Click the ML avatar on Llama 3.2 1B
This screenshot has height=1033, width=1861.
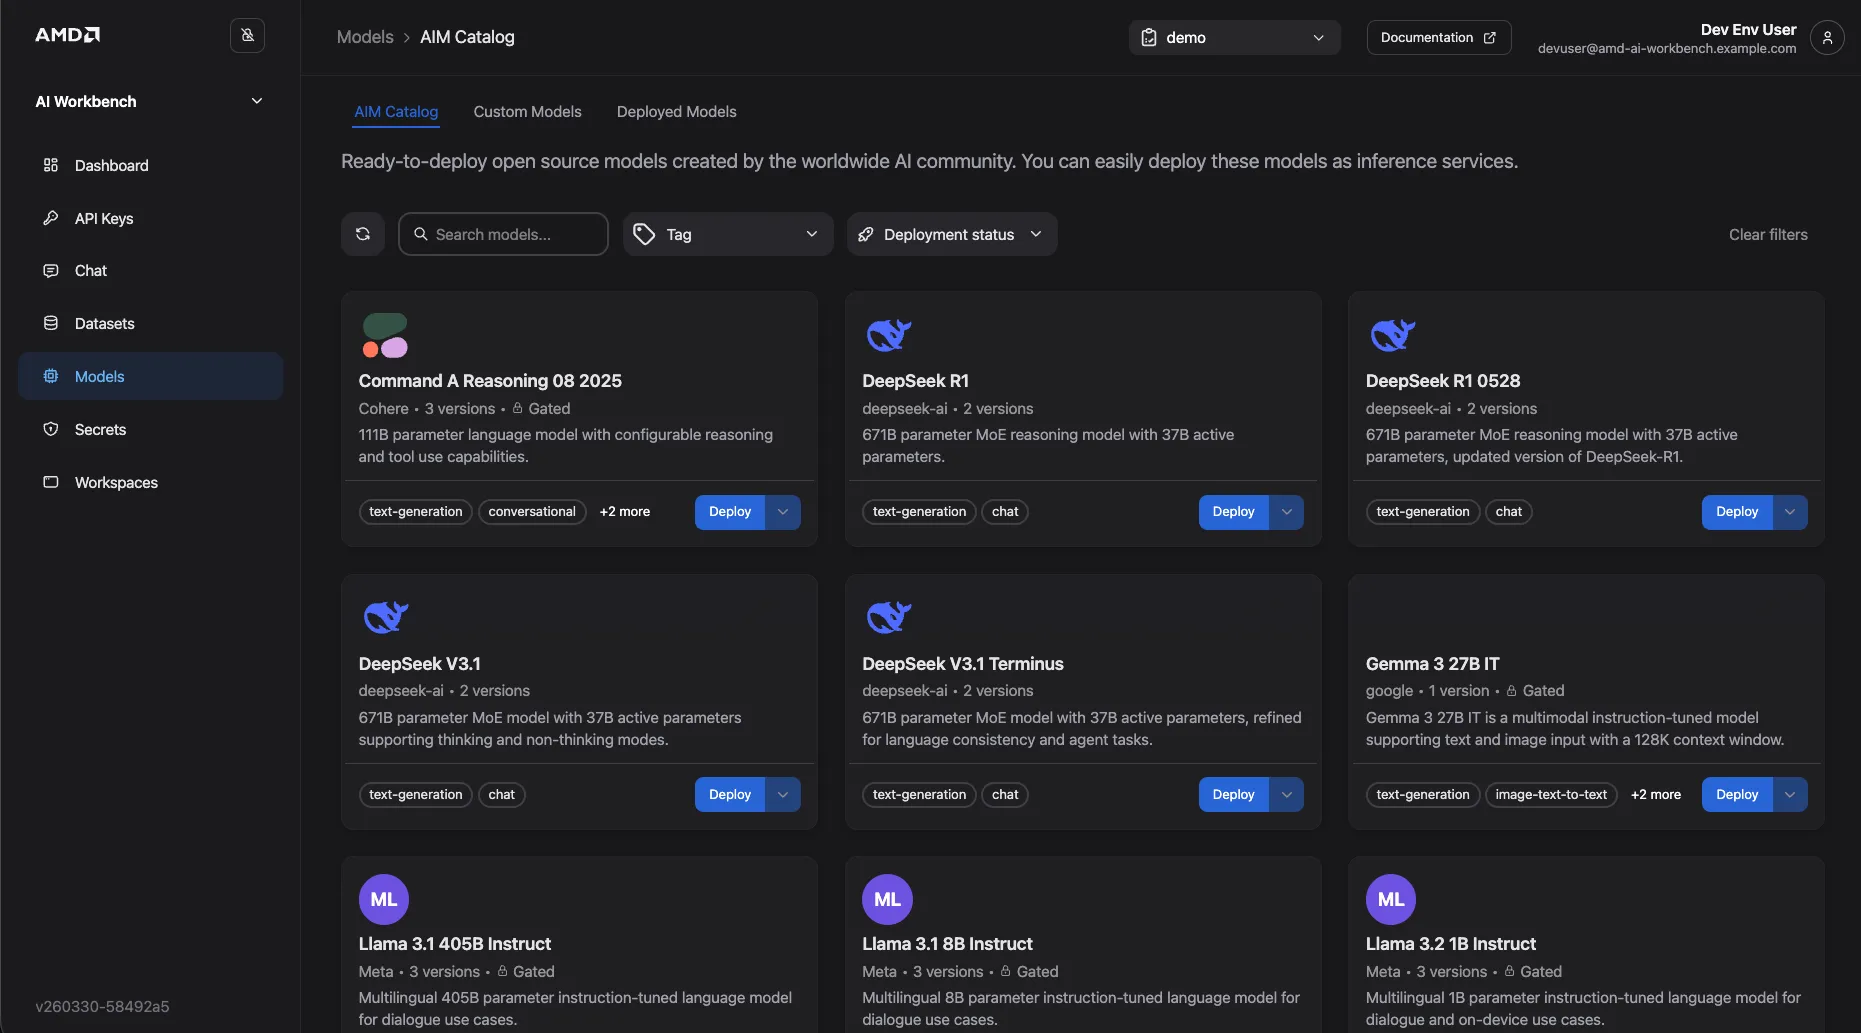click(1391, 899)
